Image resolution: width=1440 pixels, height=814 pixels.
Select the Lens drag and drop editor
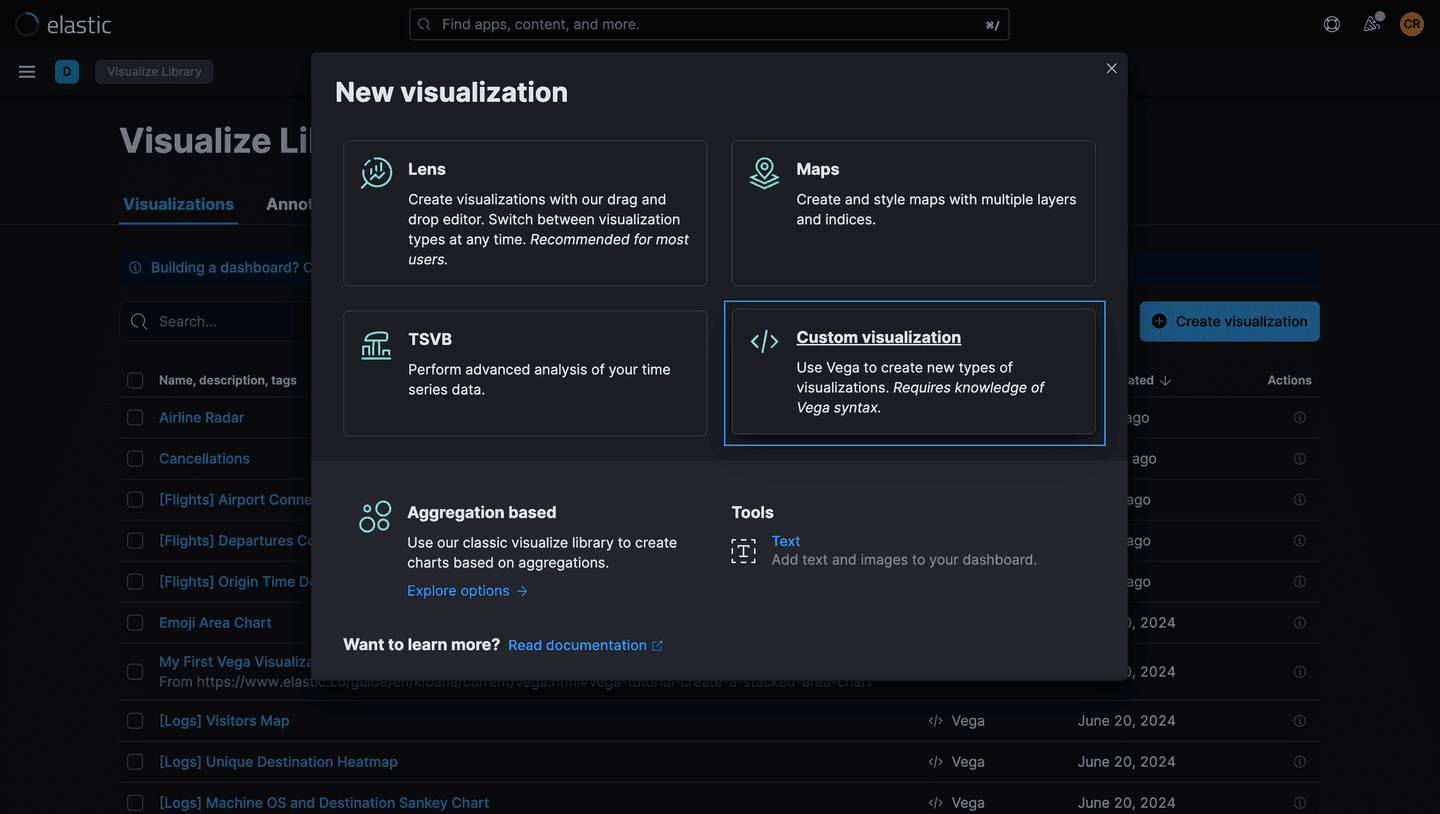(x=525, y=213)
